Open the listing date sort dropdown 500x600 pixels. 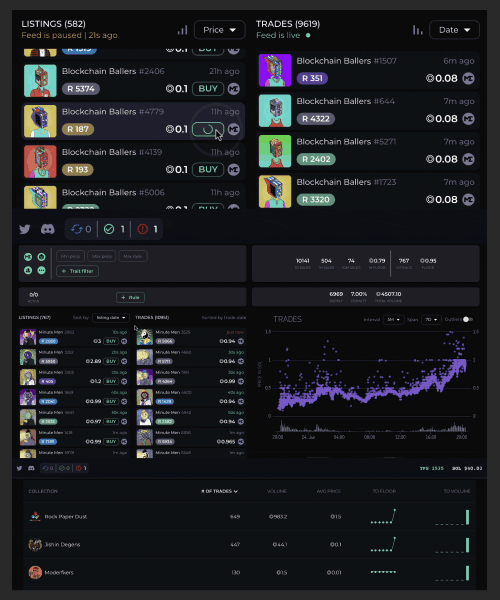[111, 318]
